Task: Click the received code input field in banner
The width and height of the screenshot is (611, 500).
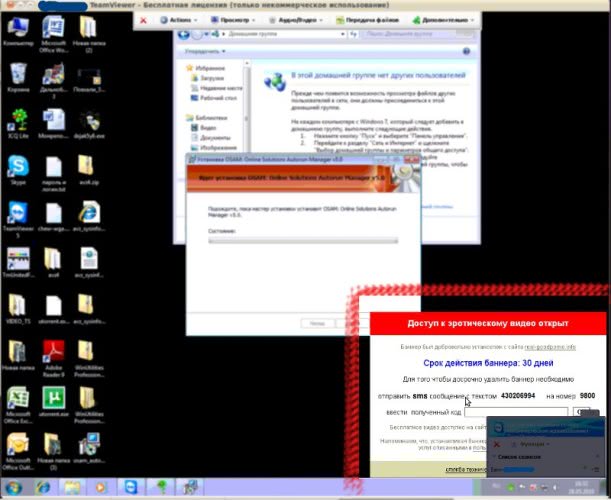Action: tap(516, 412)
